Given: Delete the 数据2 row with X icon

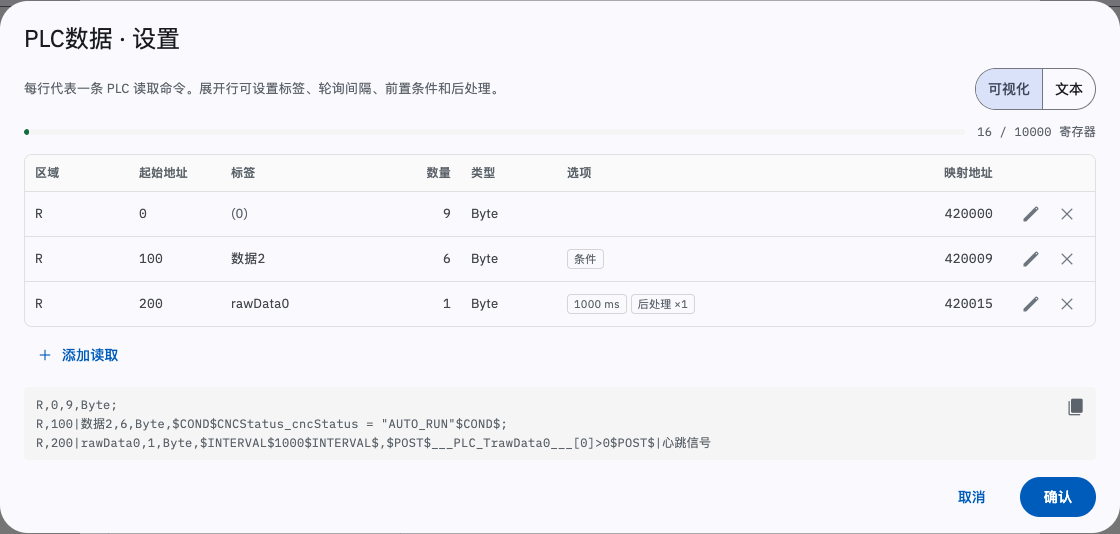Looking at the screenshot, I should 1066,259.
